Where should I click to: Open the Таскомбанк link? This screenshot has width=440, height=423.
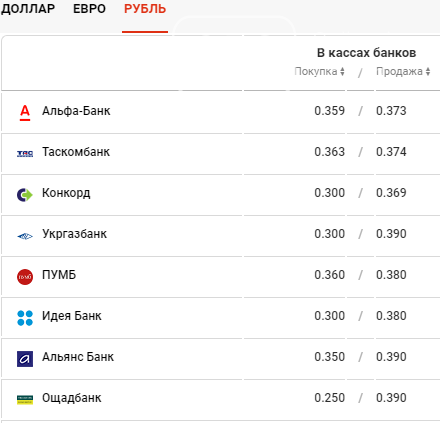click(76, 152)
